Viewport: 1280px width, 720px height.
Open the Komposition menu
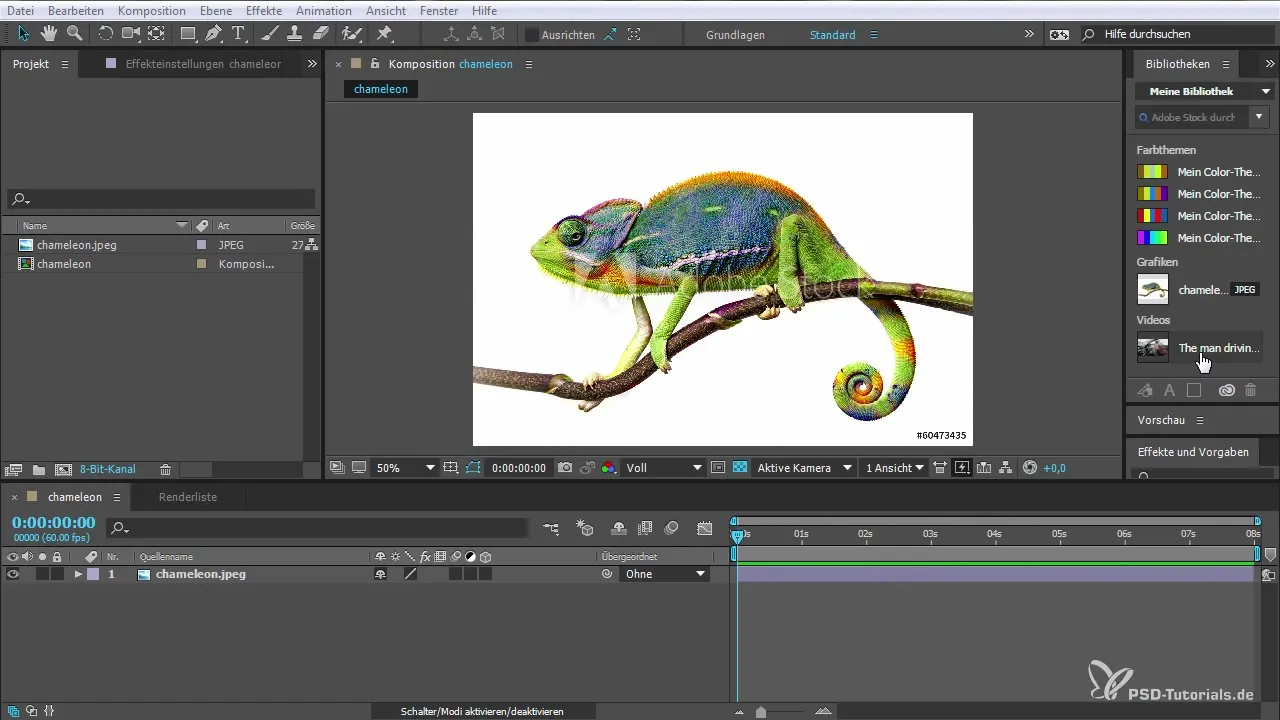tap(151, 10)
